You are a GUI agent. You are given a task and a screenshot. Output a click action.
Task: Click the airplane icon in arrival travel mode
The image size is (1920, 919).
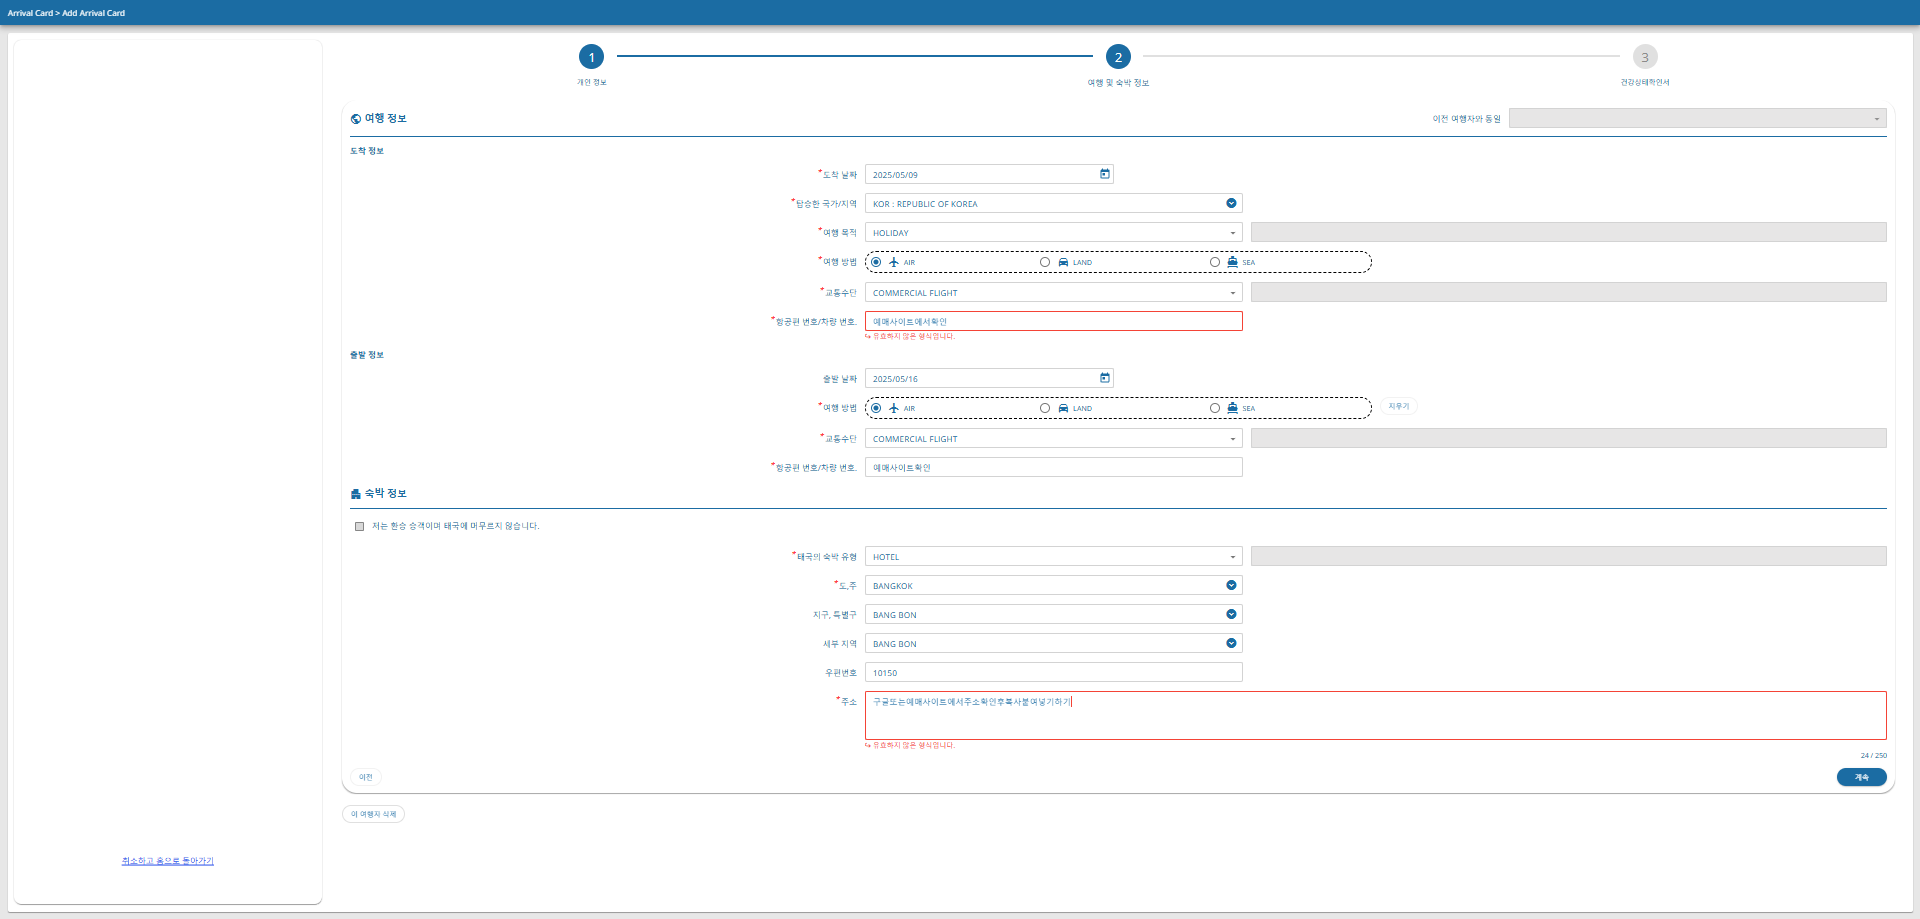pos(894,262)
